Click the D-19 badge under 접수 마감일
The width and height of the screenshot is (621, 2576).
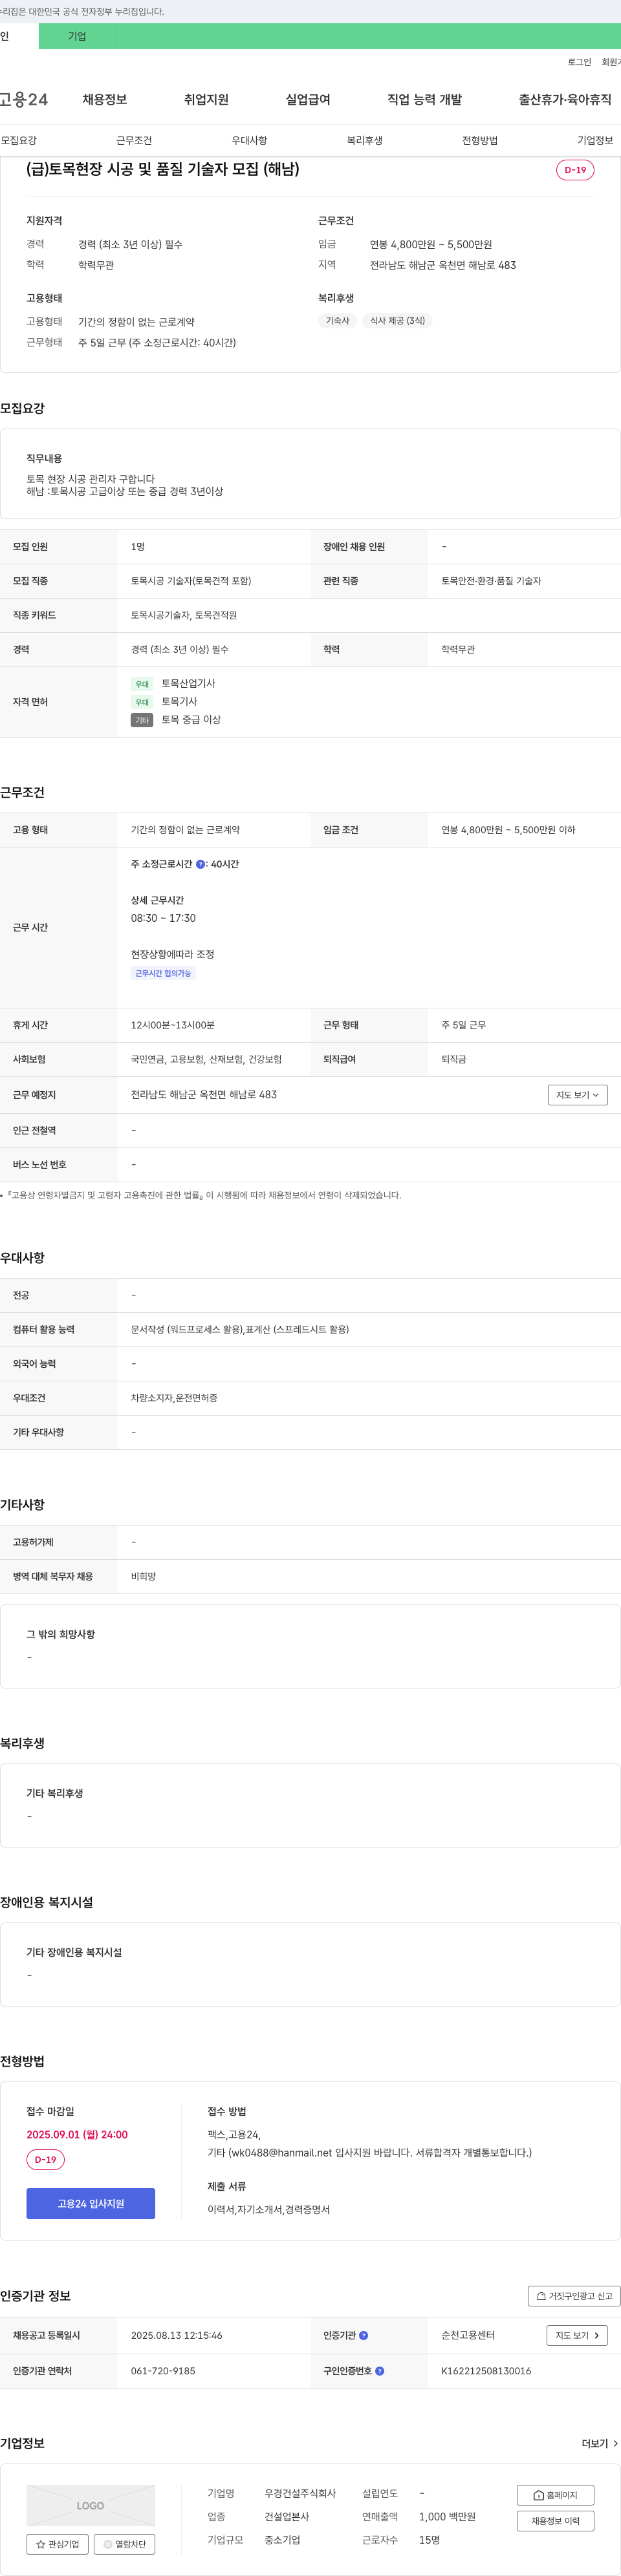pyautogui.click(x=45, y=2160)
